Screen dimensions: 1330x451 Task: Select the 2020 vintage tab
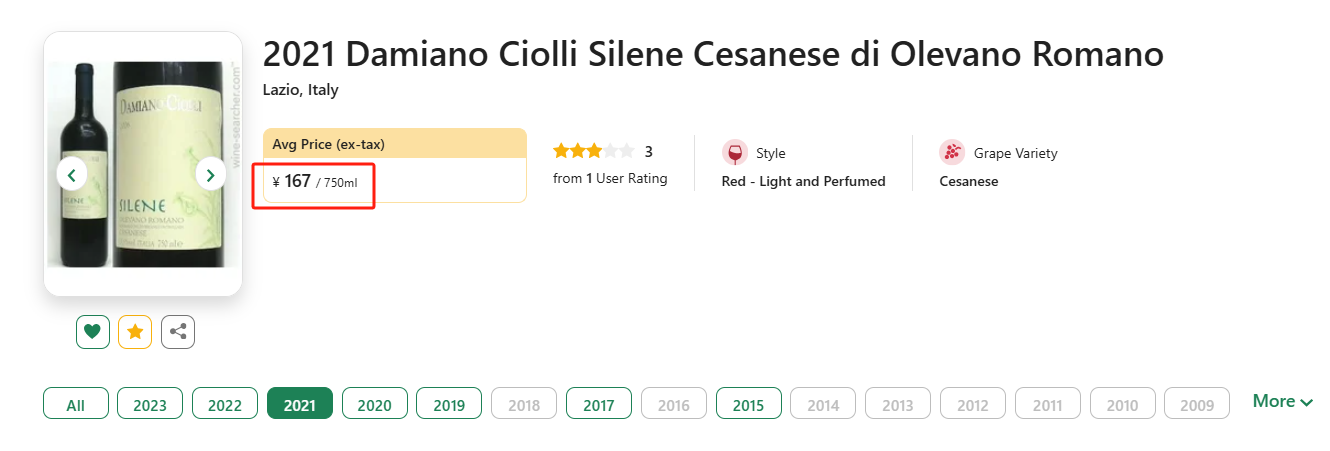tap(374, 404)
